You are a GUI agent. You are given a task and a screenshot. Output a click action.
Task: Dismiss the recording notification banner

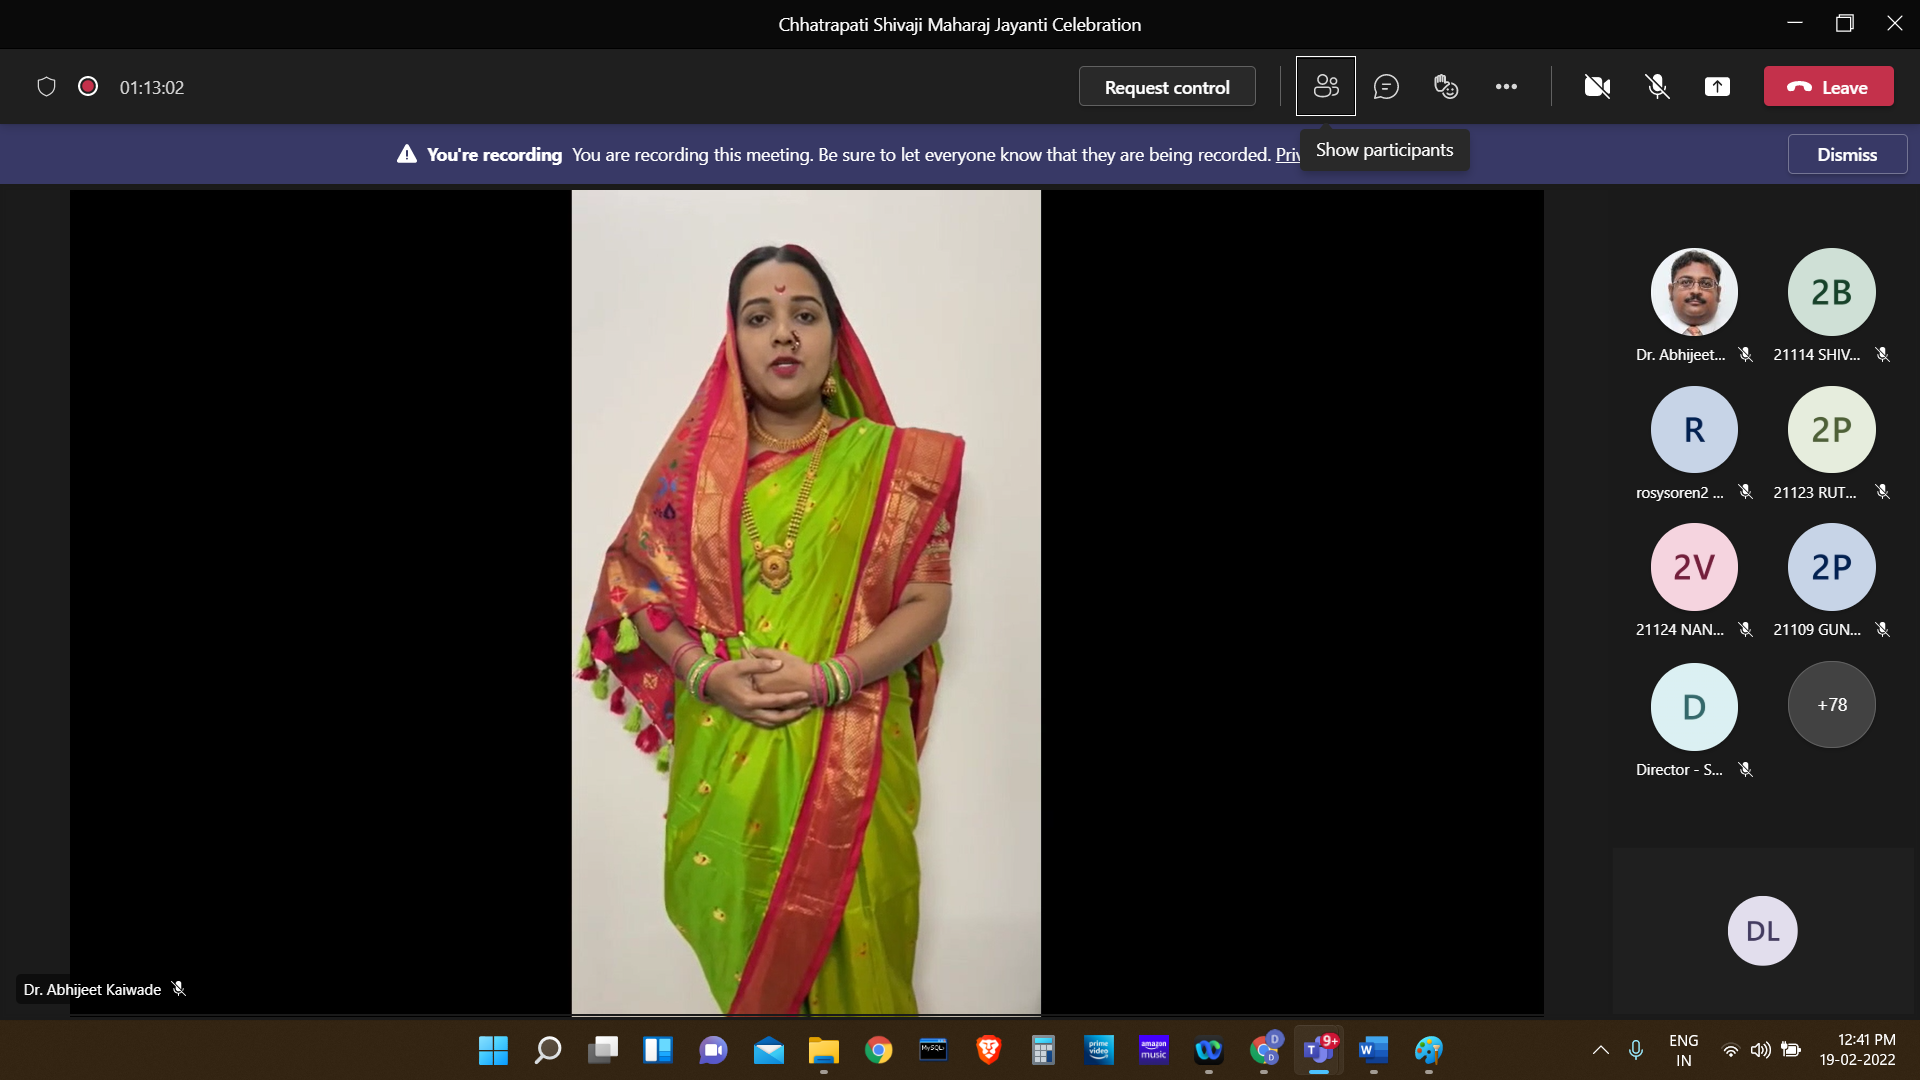1847,155
